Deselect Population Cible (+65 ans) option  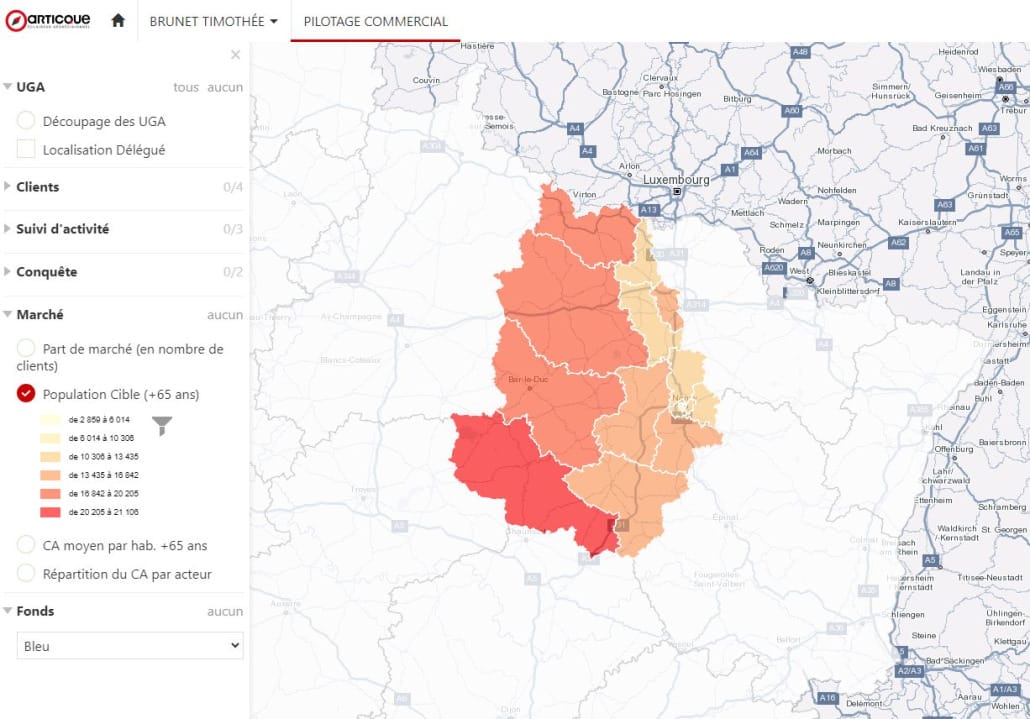pyautogui.click(x=26, y=394)
